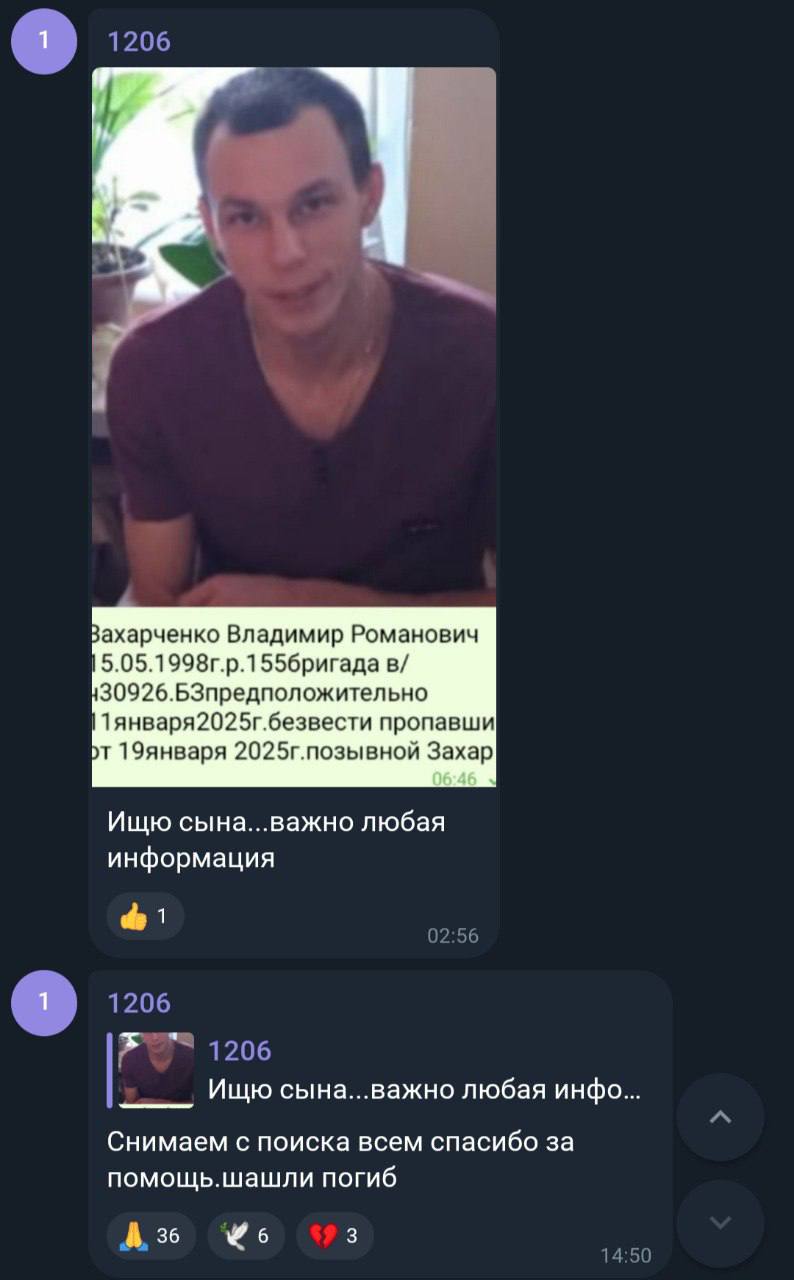This screenshot has height=1280, width=794.
Task: Open sender name 1206 on the second message
Action: 139,1002
